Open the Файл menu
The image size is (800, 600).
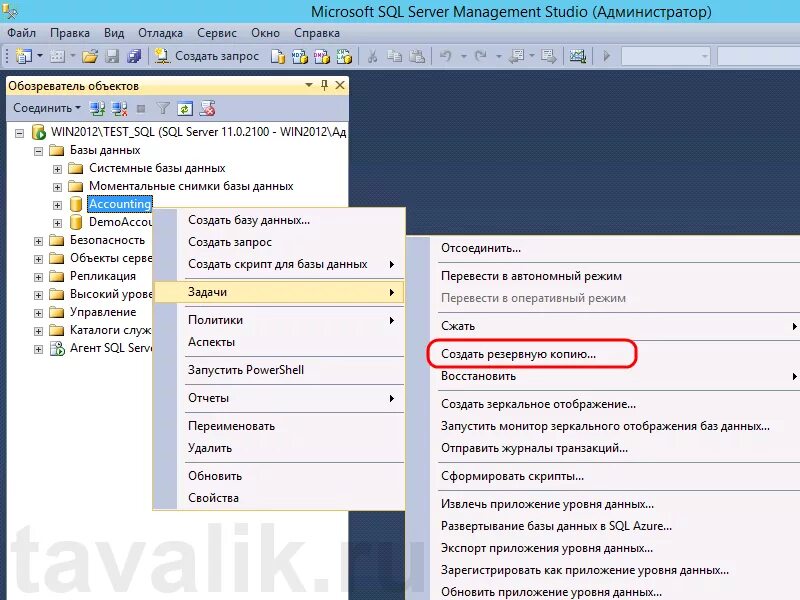tap(21, 33)
